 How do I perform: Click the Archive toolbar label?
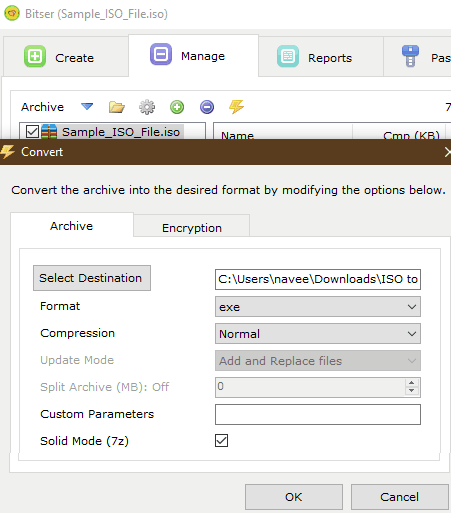(x=42, y=107)
